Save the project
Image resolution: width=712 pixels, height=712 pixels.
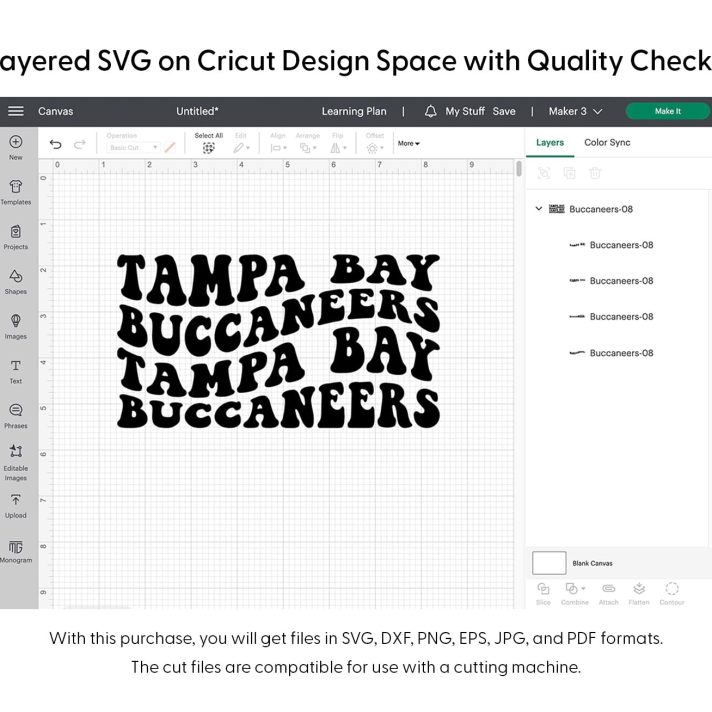[504, 111]
